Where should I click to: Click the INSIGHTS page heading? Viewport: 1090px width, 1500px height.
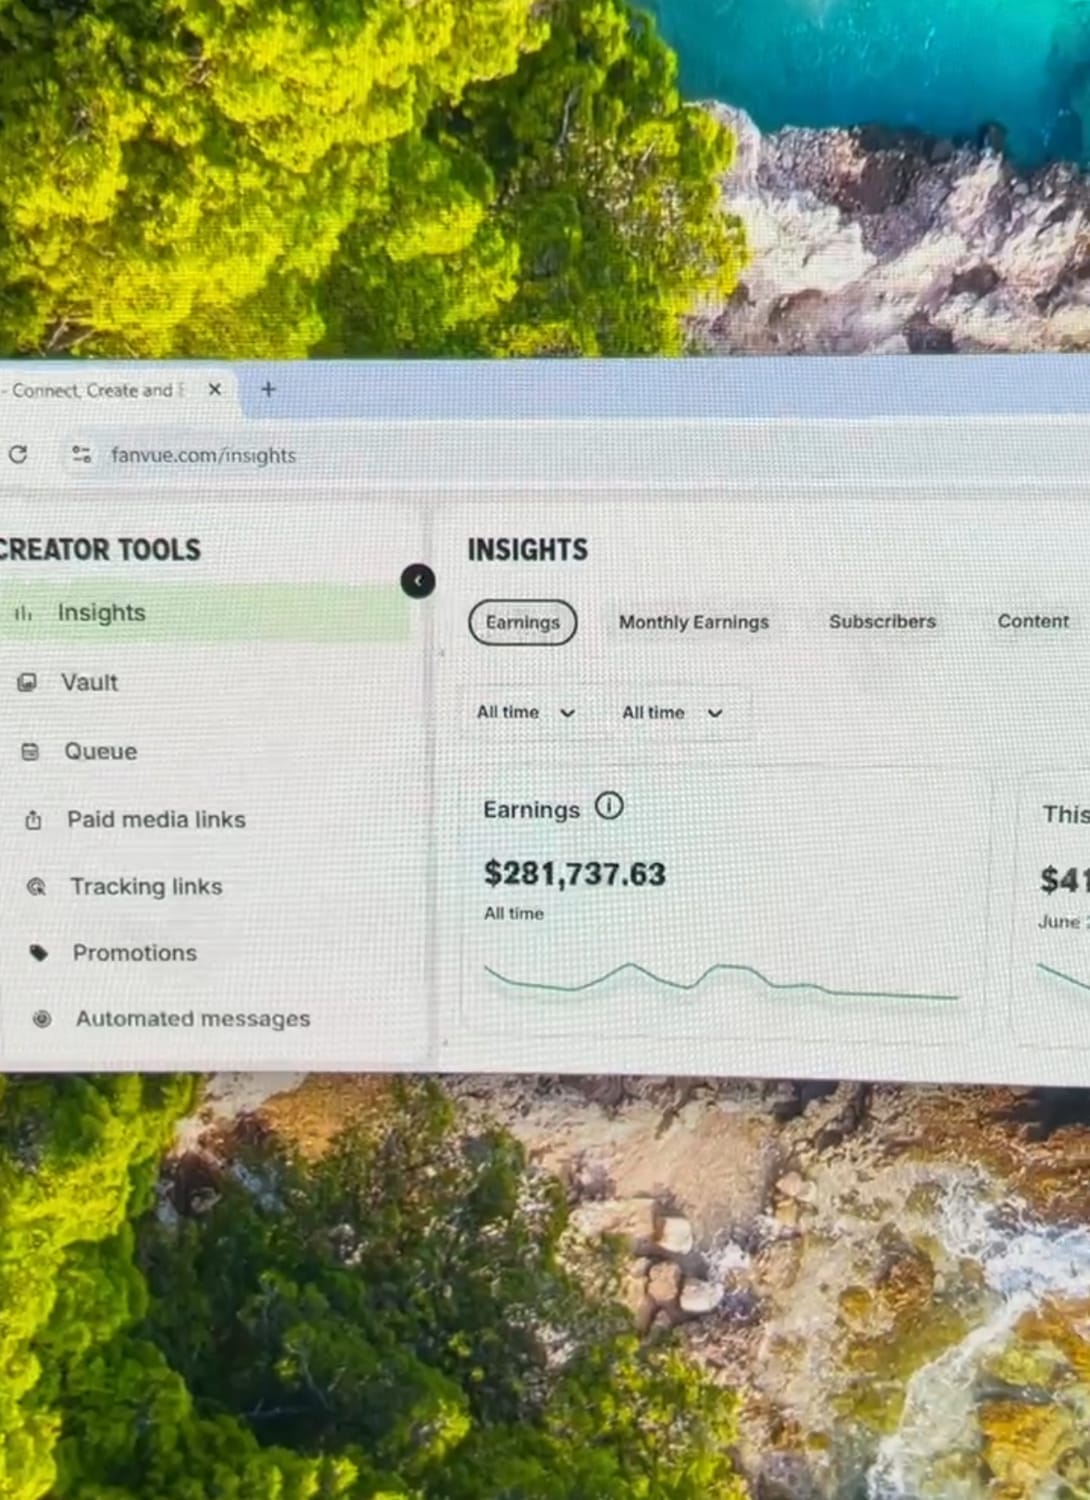pos(528,550)
